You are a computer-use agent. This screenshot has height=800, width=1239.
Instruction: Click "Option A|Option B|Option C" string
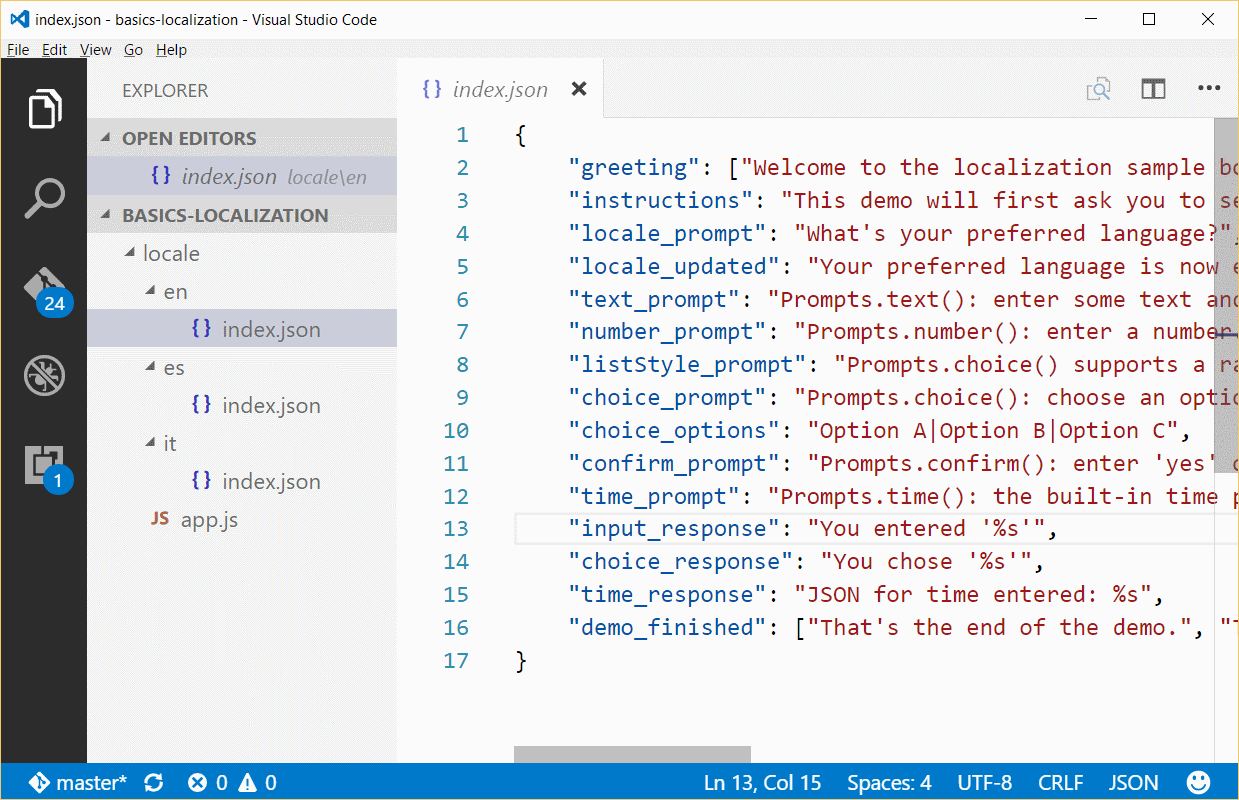click(x=995, y=431)
